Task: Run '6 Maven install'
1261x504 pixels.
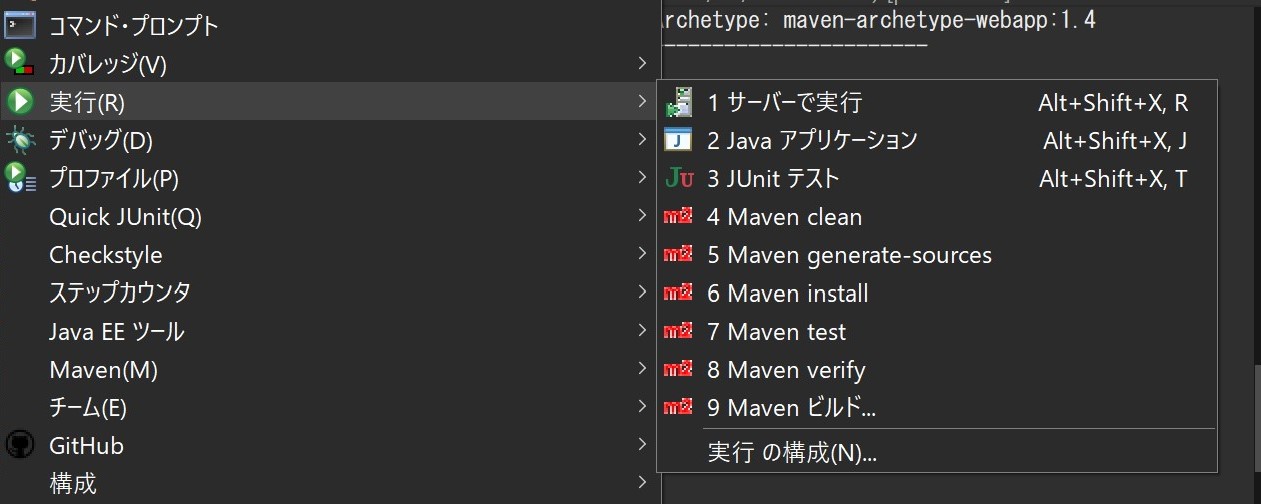Action: point(937,293)
